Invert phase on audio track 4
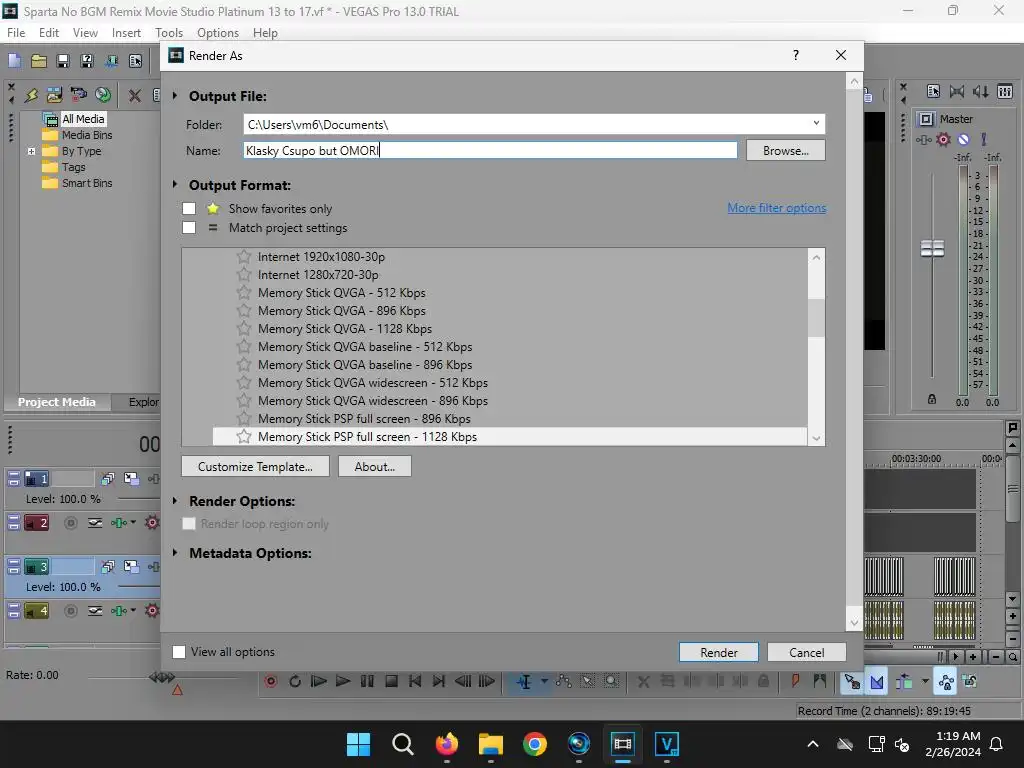Viewport: 1024px width, 768px height. (95, 611)
